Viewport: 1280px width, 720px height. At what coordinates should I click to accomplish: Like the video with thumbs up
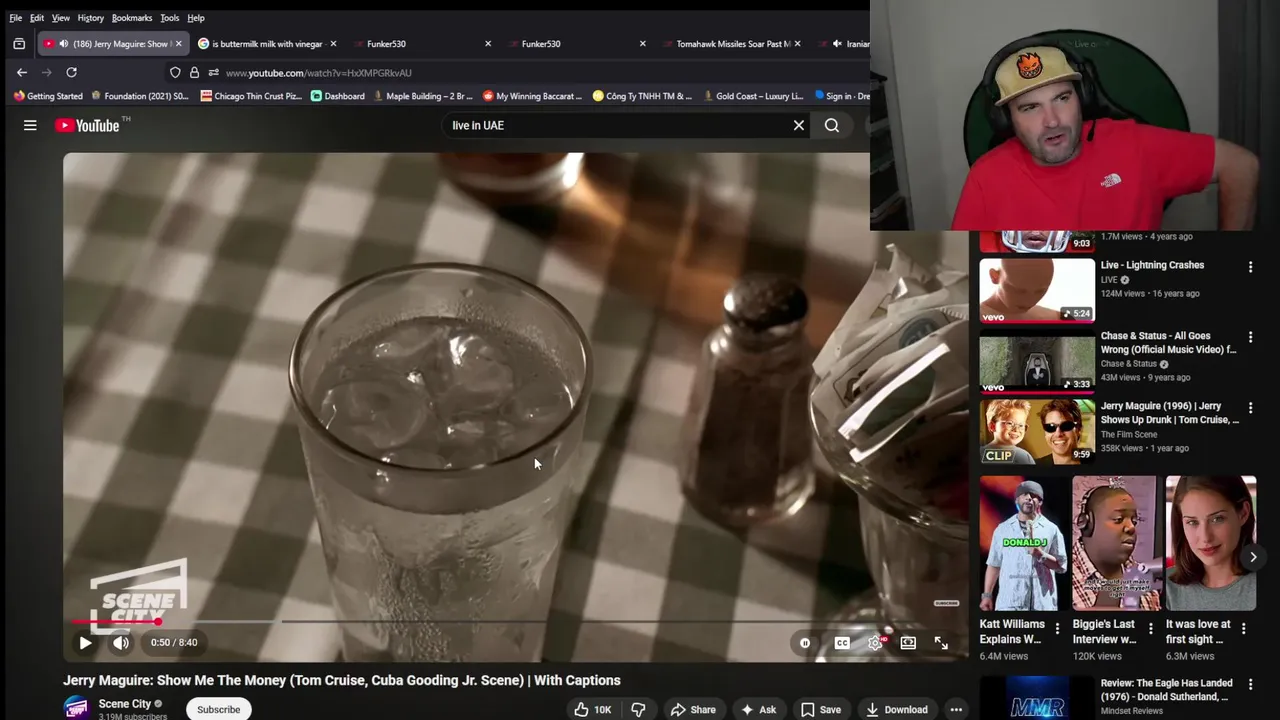[592, 710]
